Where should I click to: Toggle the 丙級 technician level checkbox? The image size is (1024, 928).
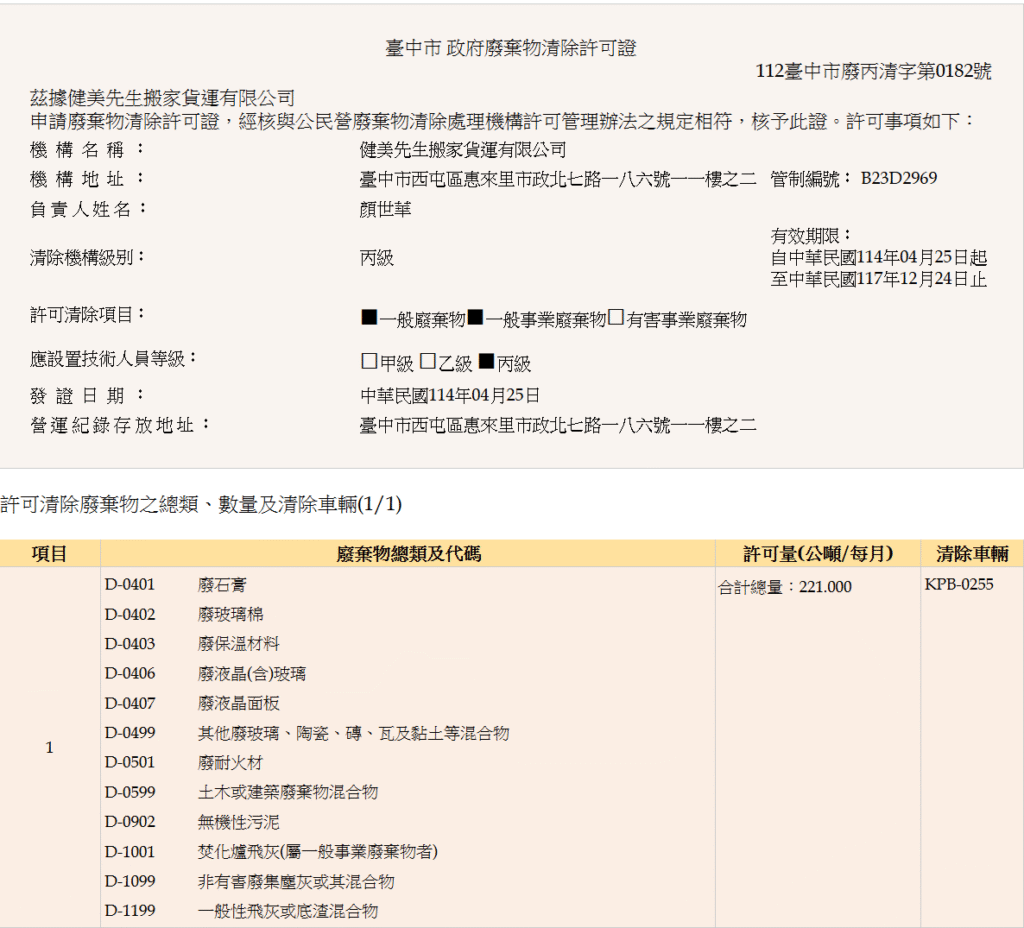(487, 362)
